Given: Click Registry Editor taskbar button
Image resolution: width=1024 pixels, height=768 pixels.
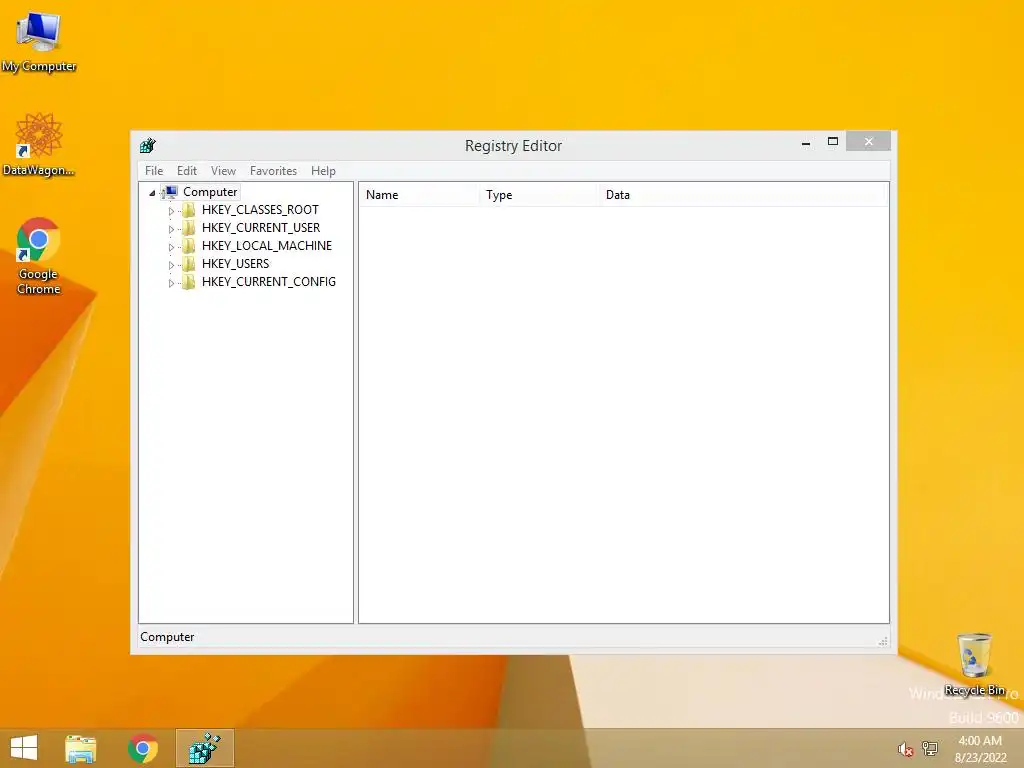Looking at the screenshot, I should pos(204,748).
